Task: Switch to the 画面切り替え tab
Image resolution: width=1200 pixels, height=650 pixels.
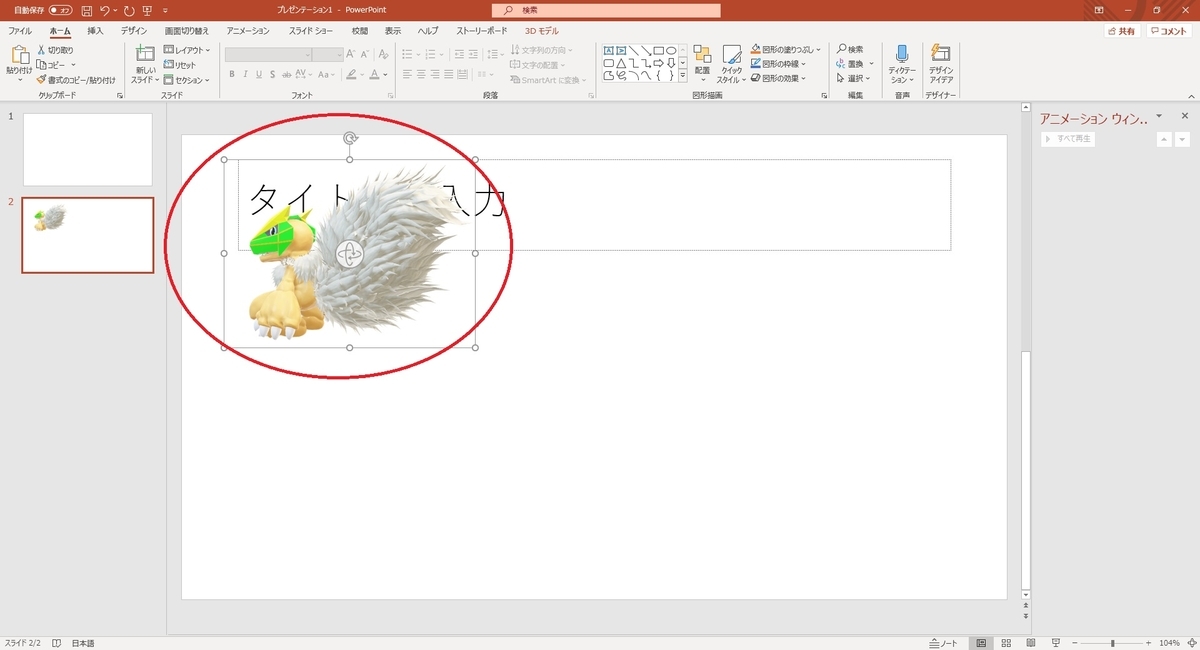Action: (x=187, y=31)
